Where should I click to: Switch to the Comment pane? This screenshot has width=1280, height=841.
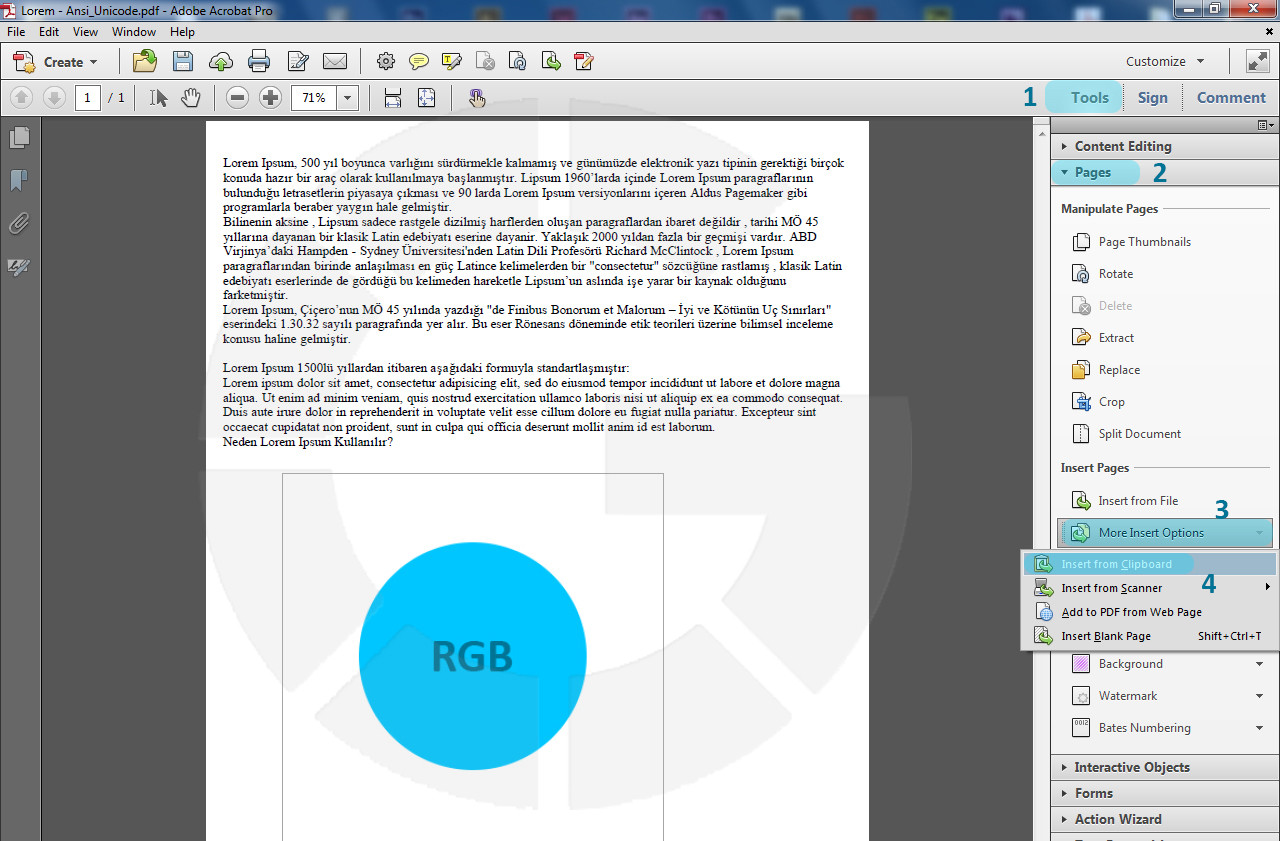[1231, 97]
